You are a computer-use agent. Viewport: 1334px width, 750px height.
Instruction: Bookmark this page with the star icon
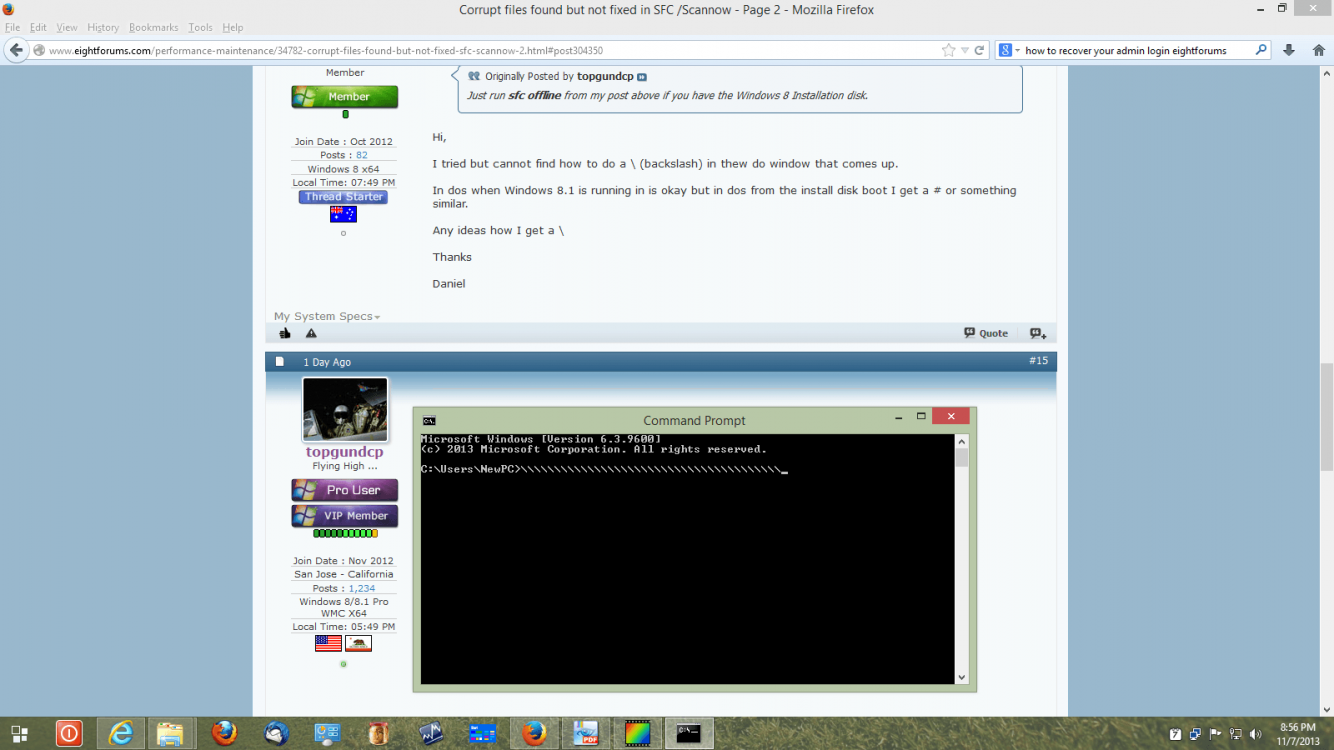click(948, 50)
